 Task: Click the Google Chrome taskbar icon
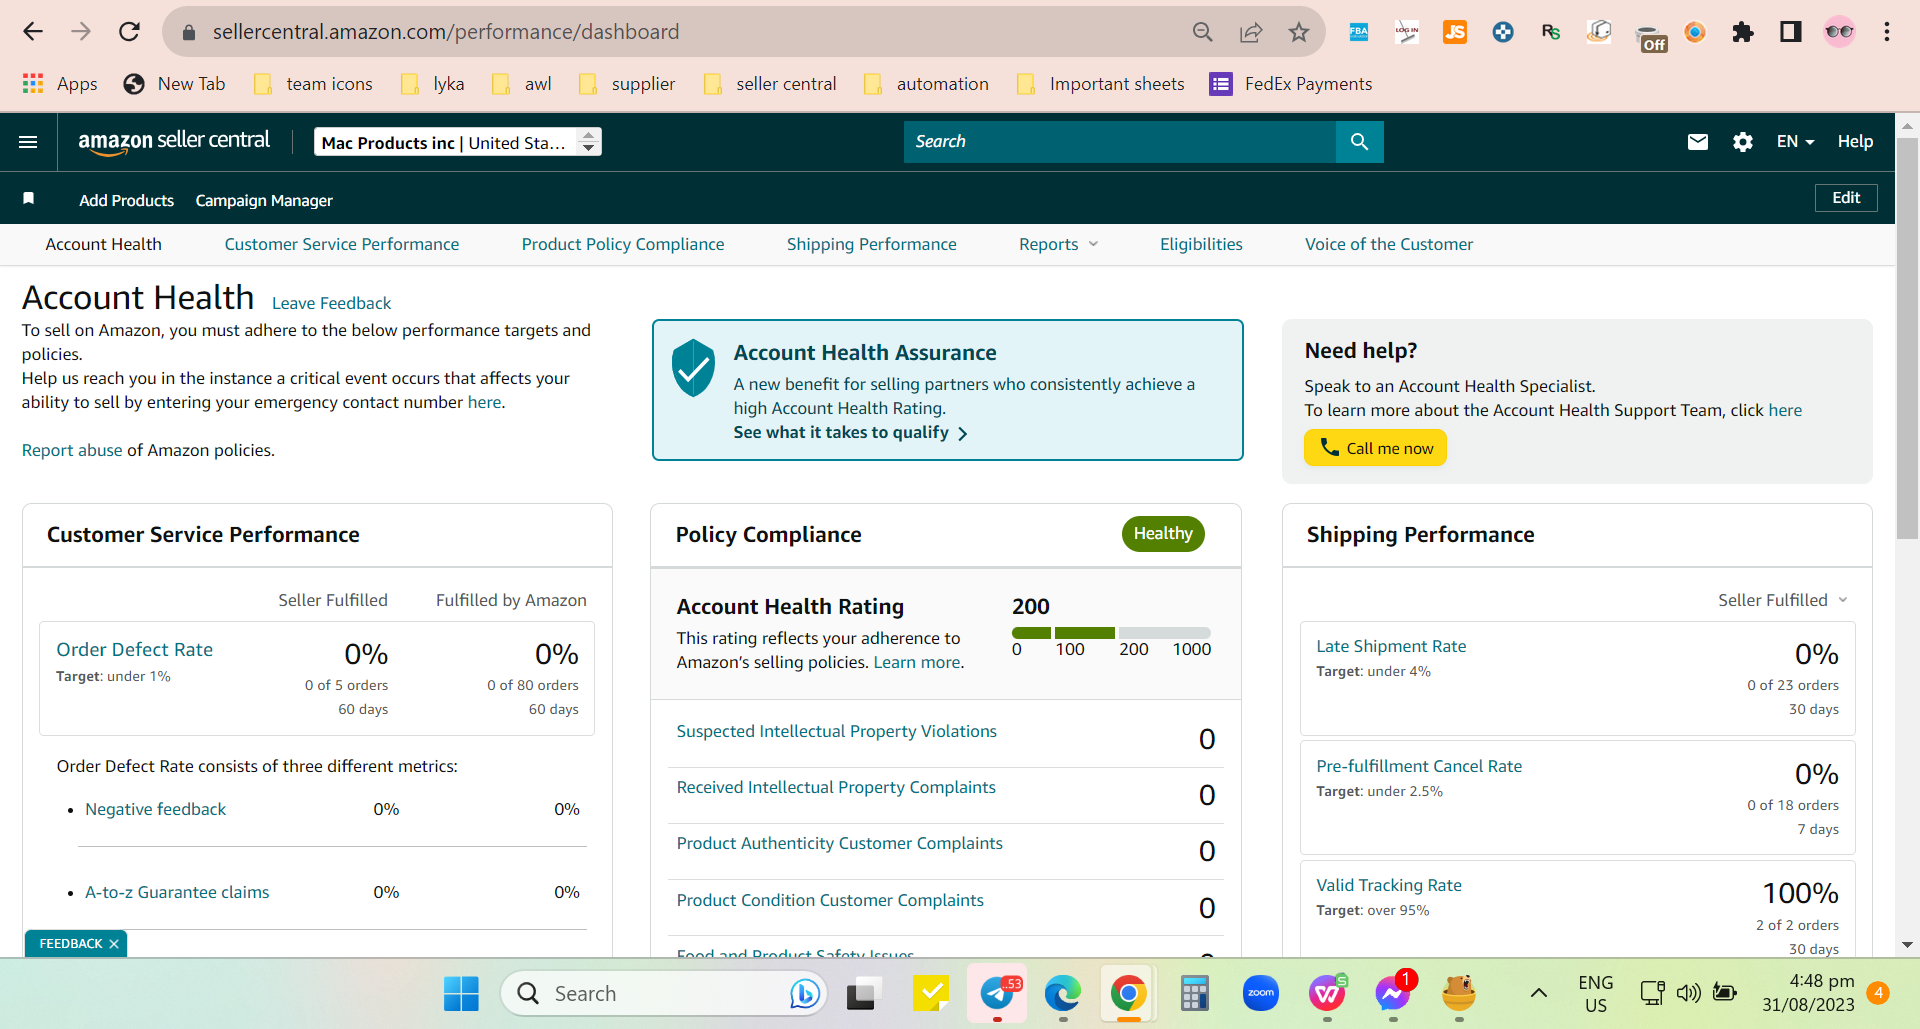pos(1128,993)
